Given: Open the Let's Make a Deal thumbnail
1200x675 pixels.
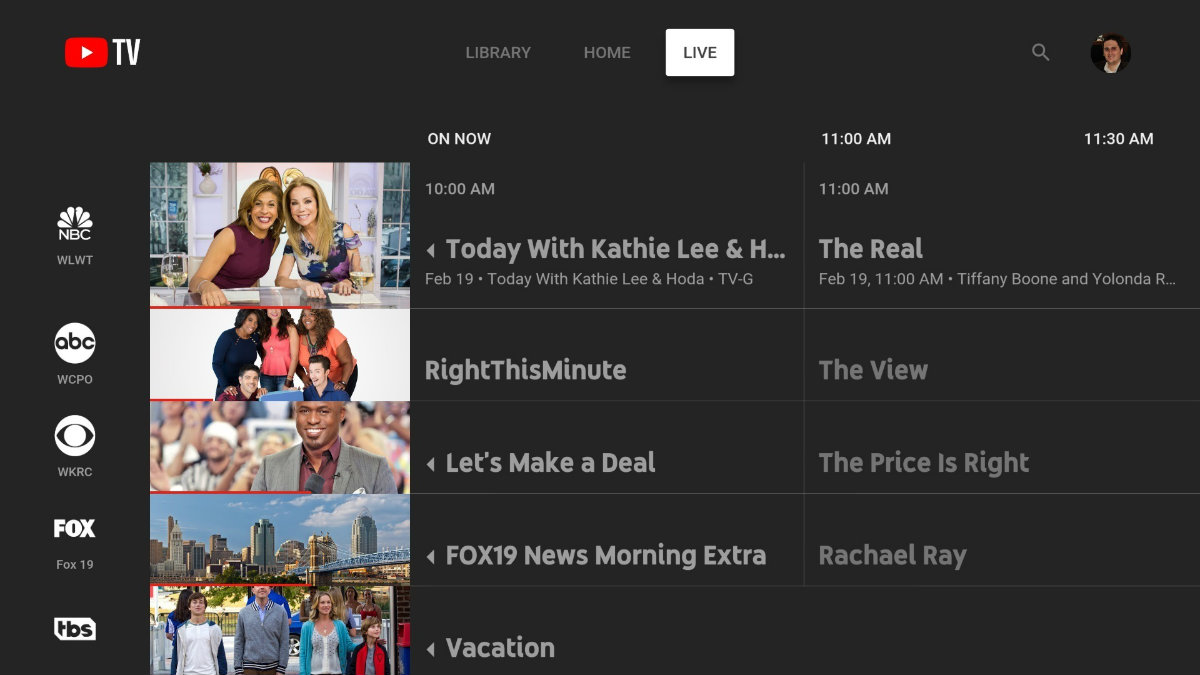Looking at the screenshot, I should click(x=280, y=447).
